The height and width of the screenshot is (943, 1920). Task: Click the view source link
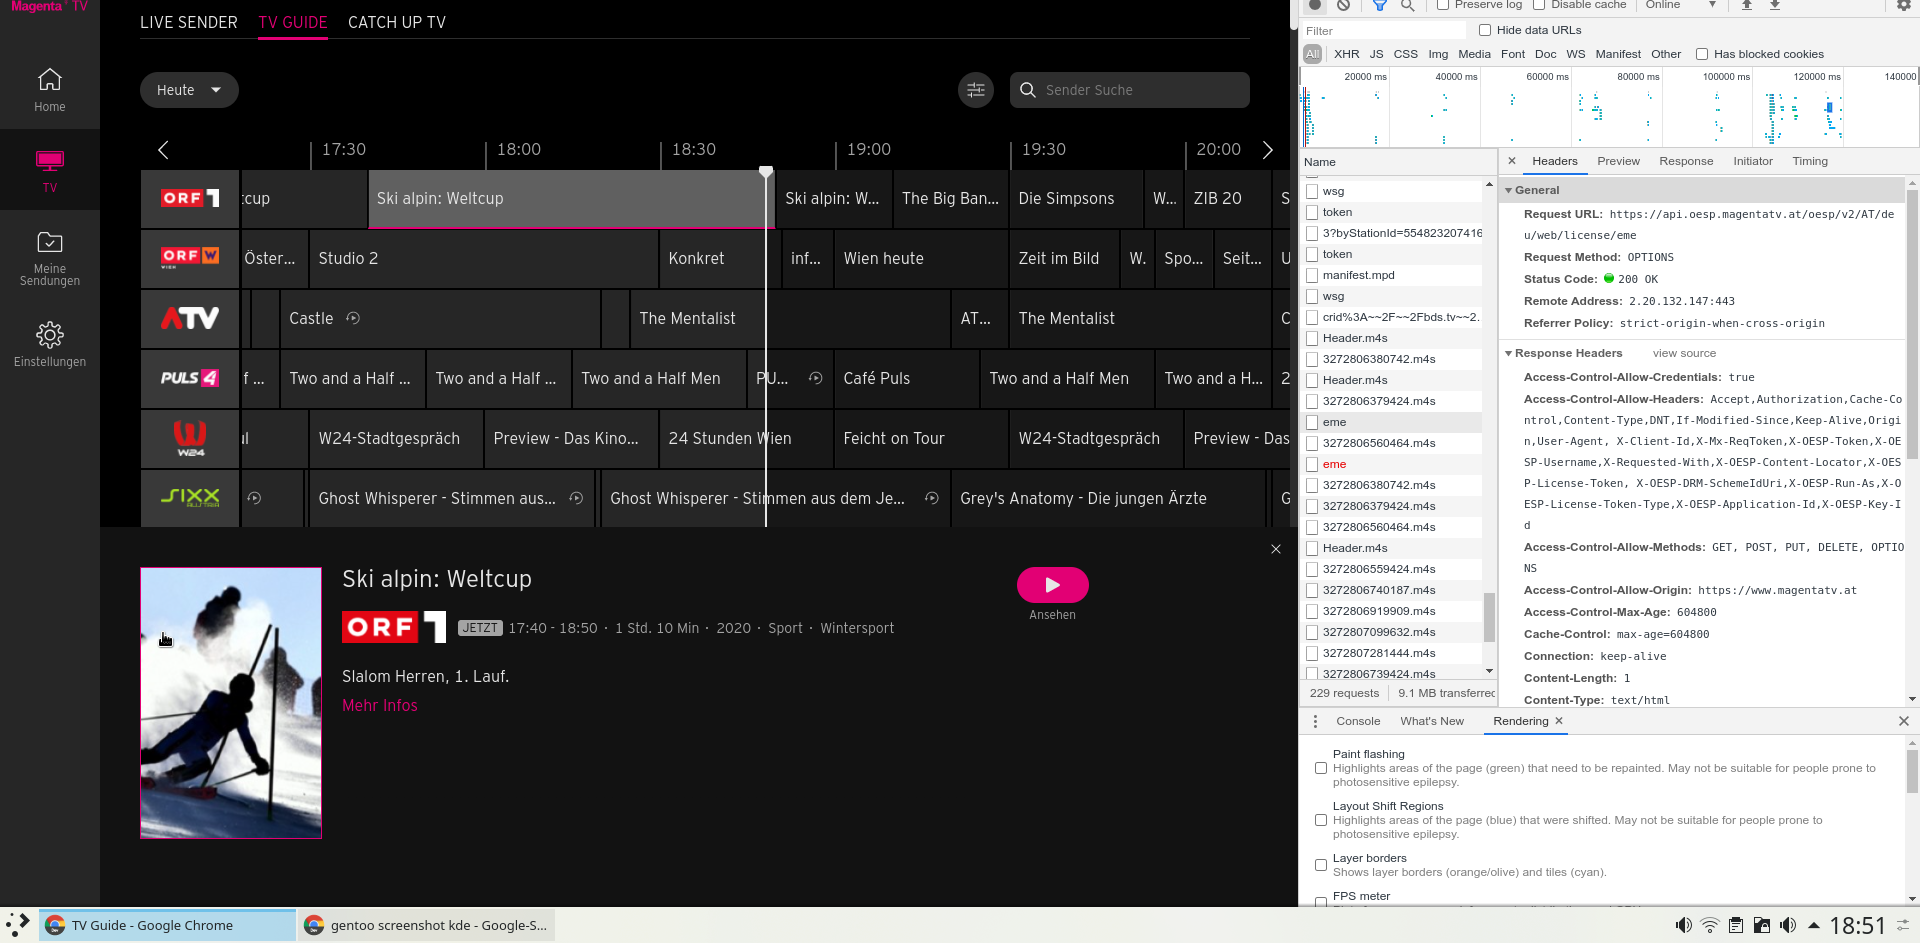pyautogui.click(x=1684, y=353)
